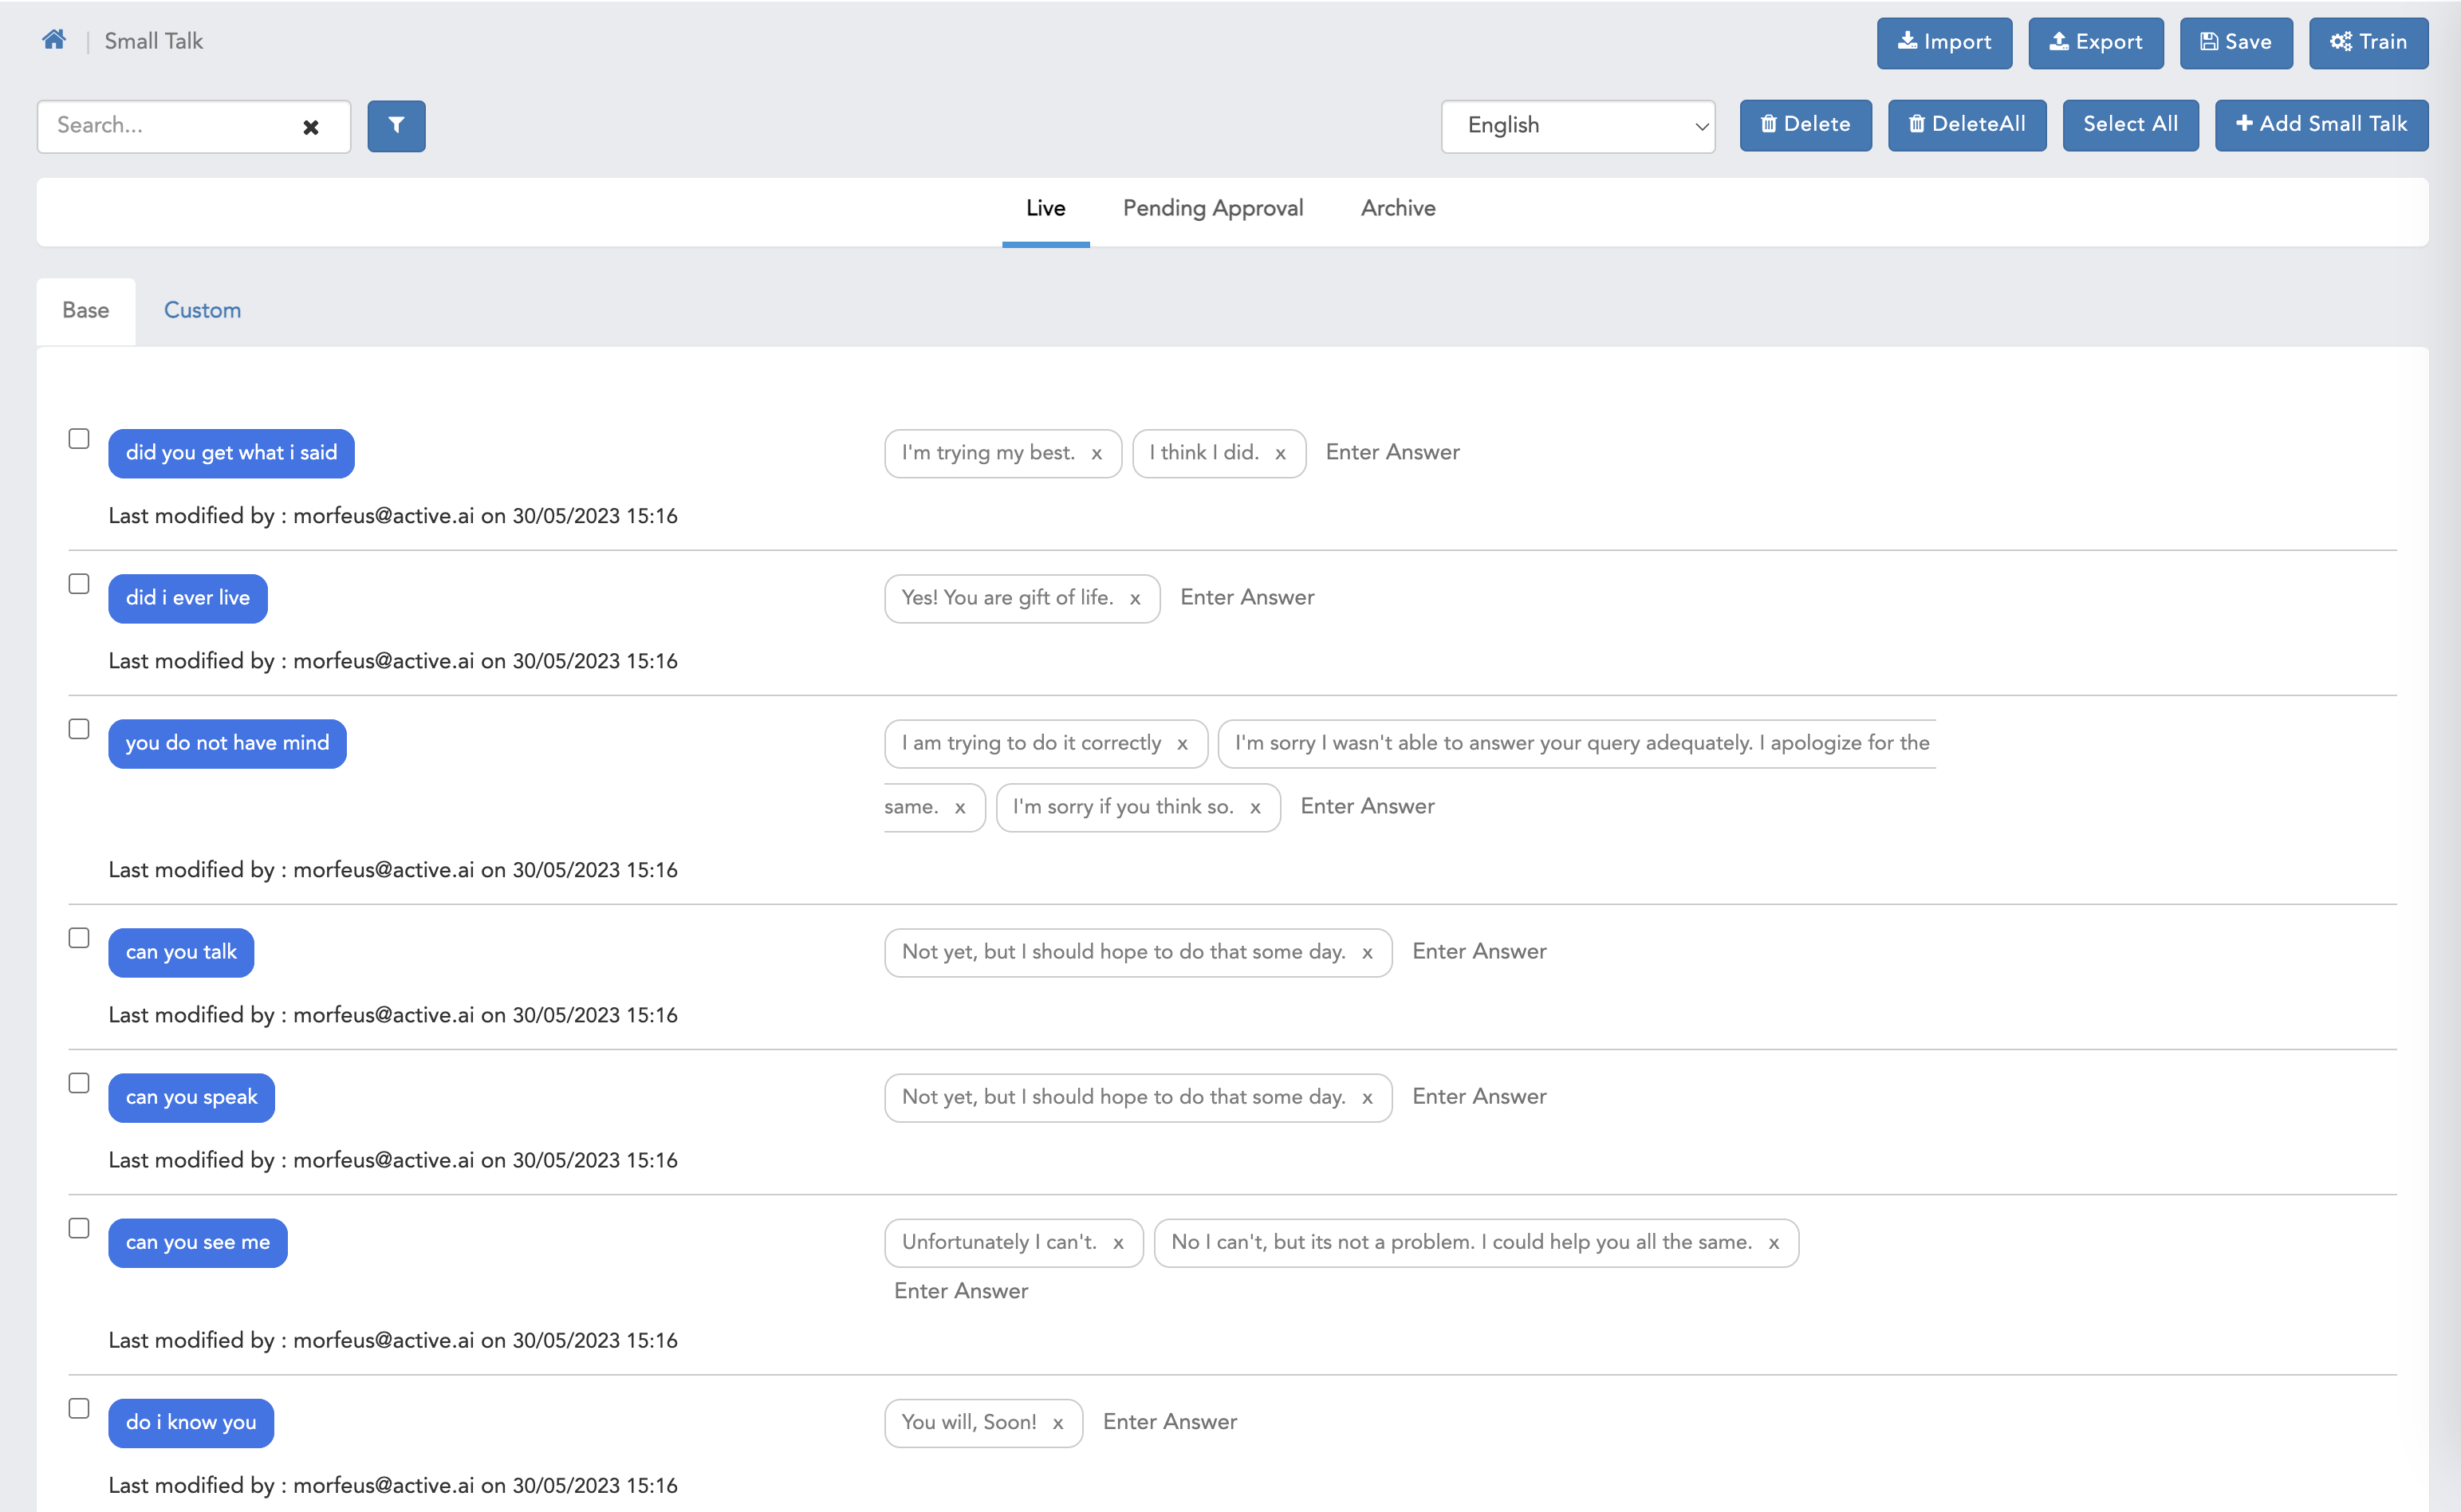Click Enter Answer for "can you see me"
Screen dimensions: 2461x1512
(961, 1292)
